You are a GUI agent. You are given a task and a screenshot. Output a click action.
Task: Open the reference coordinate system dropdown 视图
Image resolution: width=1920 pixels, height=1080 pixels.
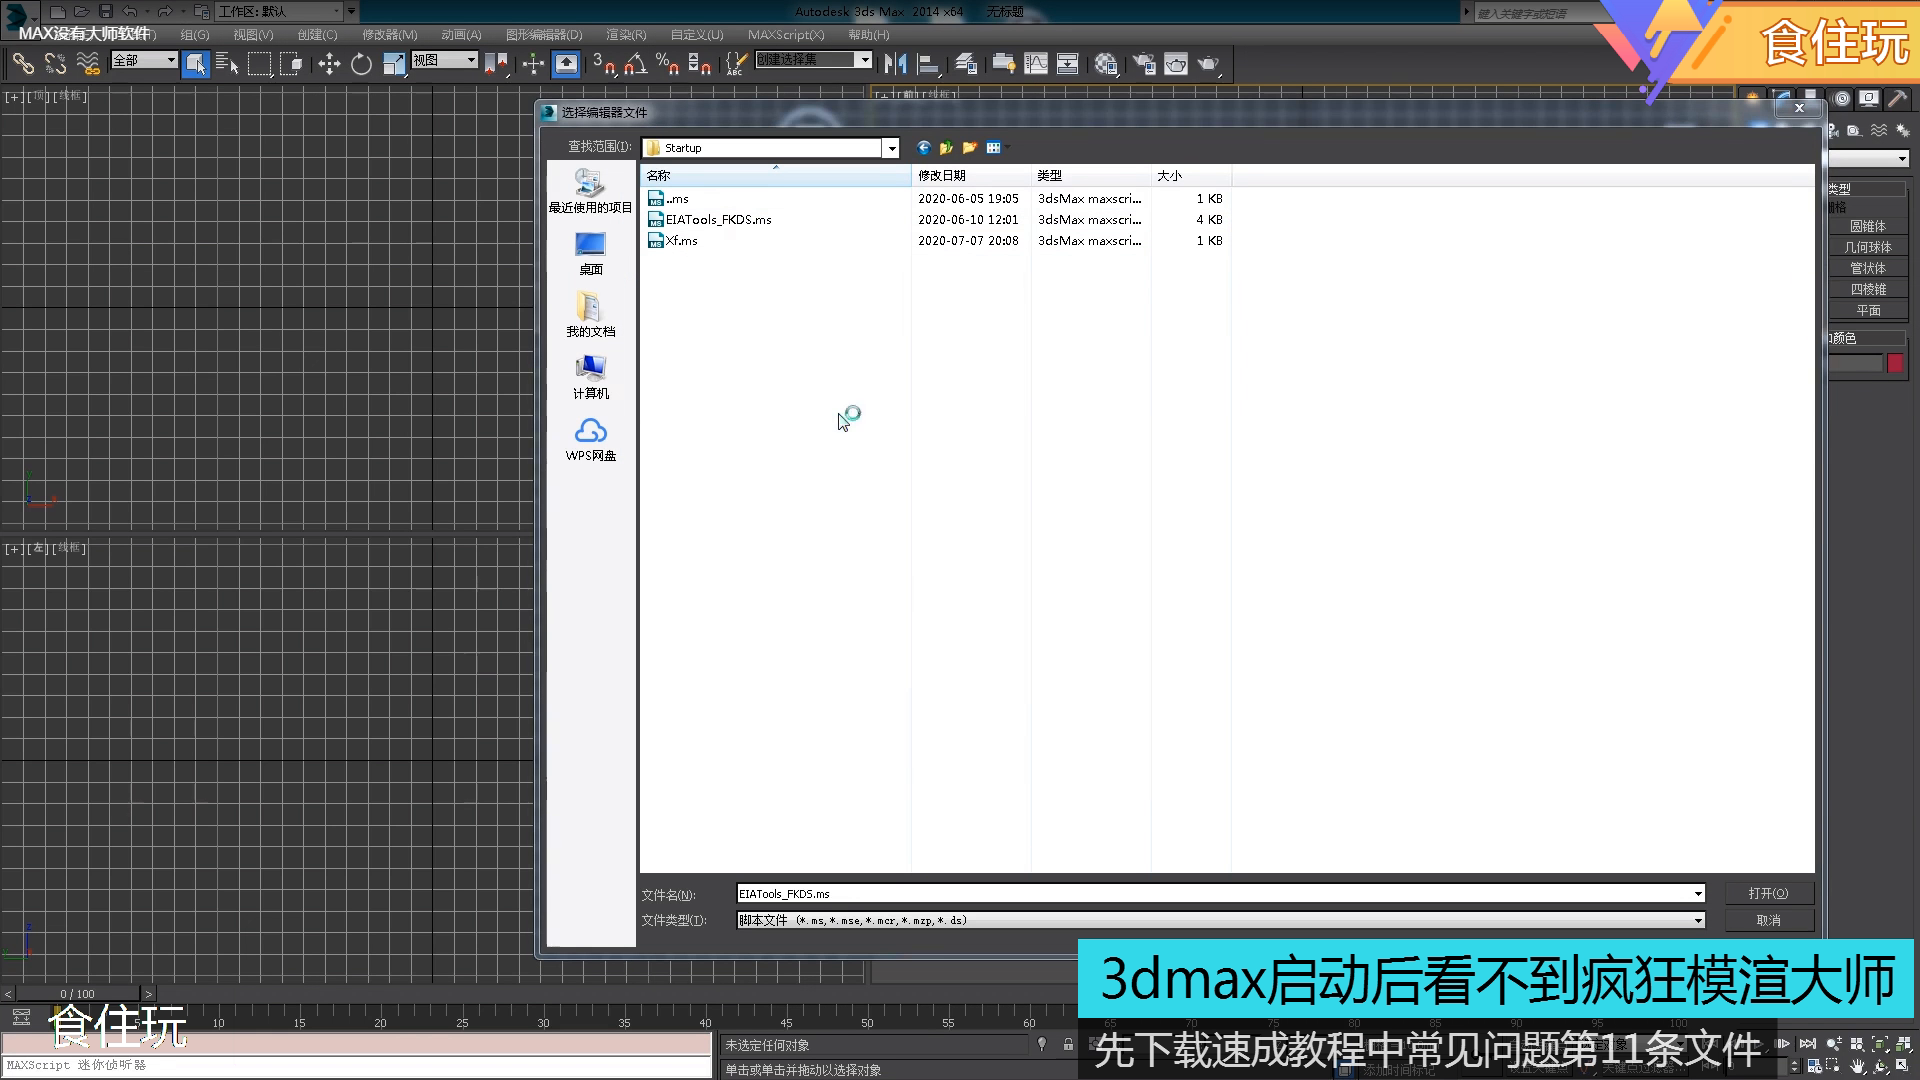click(445, 60)
